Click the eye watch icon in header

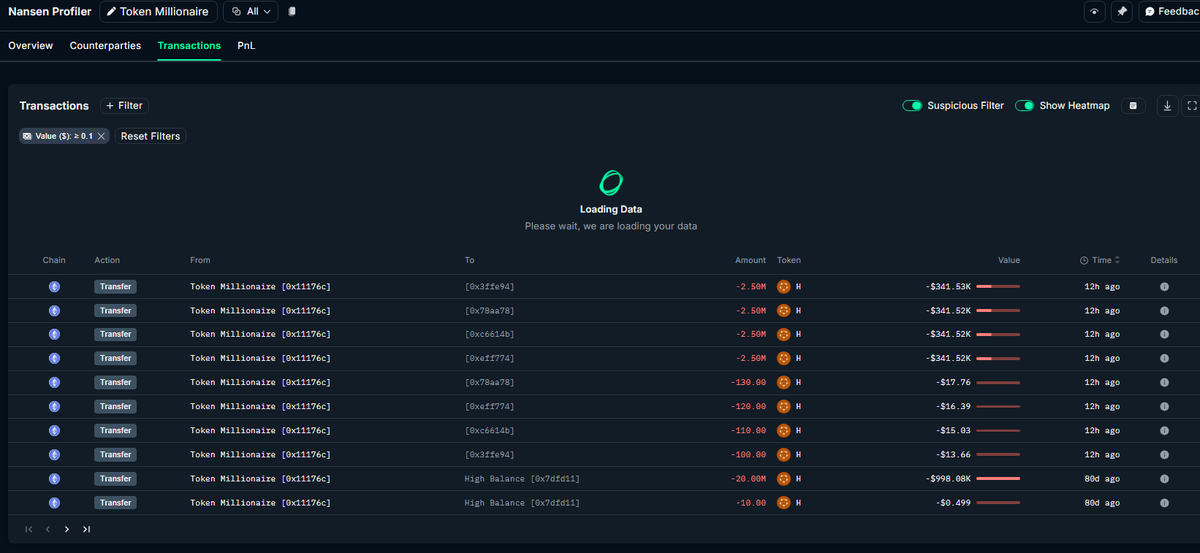(x=1095, y=12)
